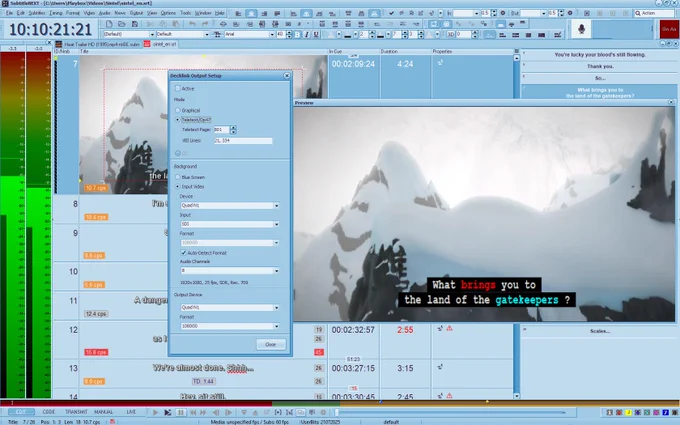The image size is (680, 425).
Task: Select the Graphical mode radio button
Action: pyautogui.click(x=177, y=110)
